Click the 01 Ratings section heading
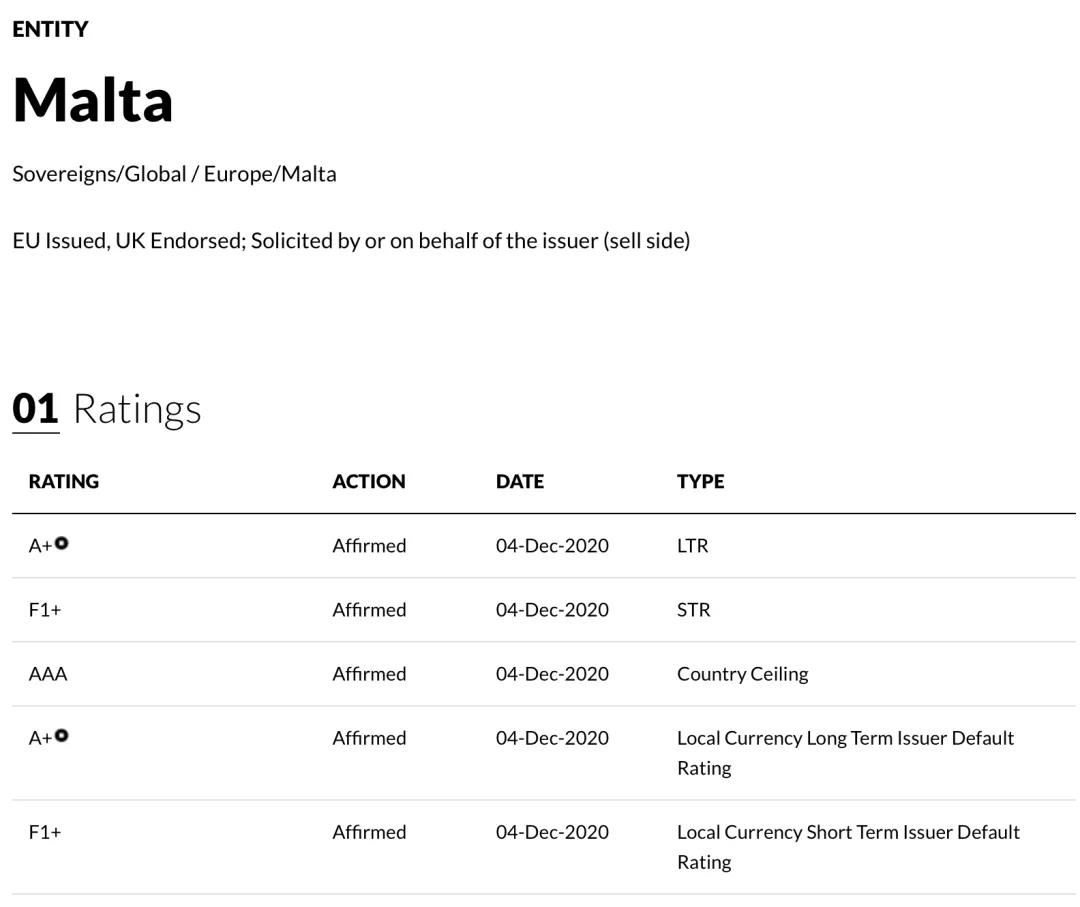Viewport: 1080px width, 907px height. click(x=107, y=409)
